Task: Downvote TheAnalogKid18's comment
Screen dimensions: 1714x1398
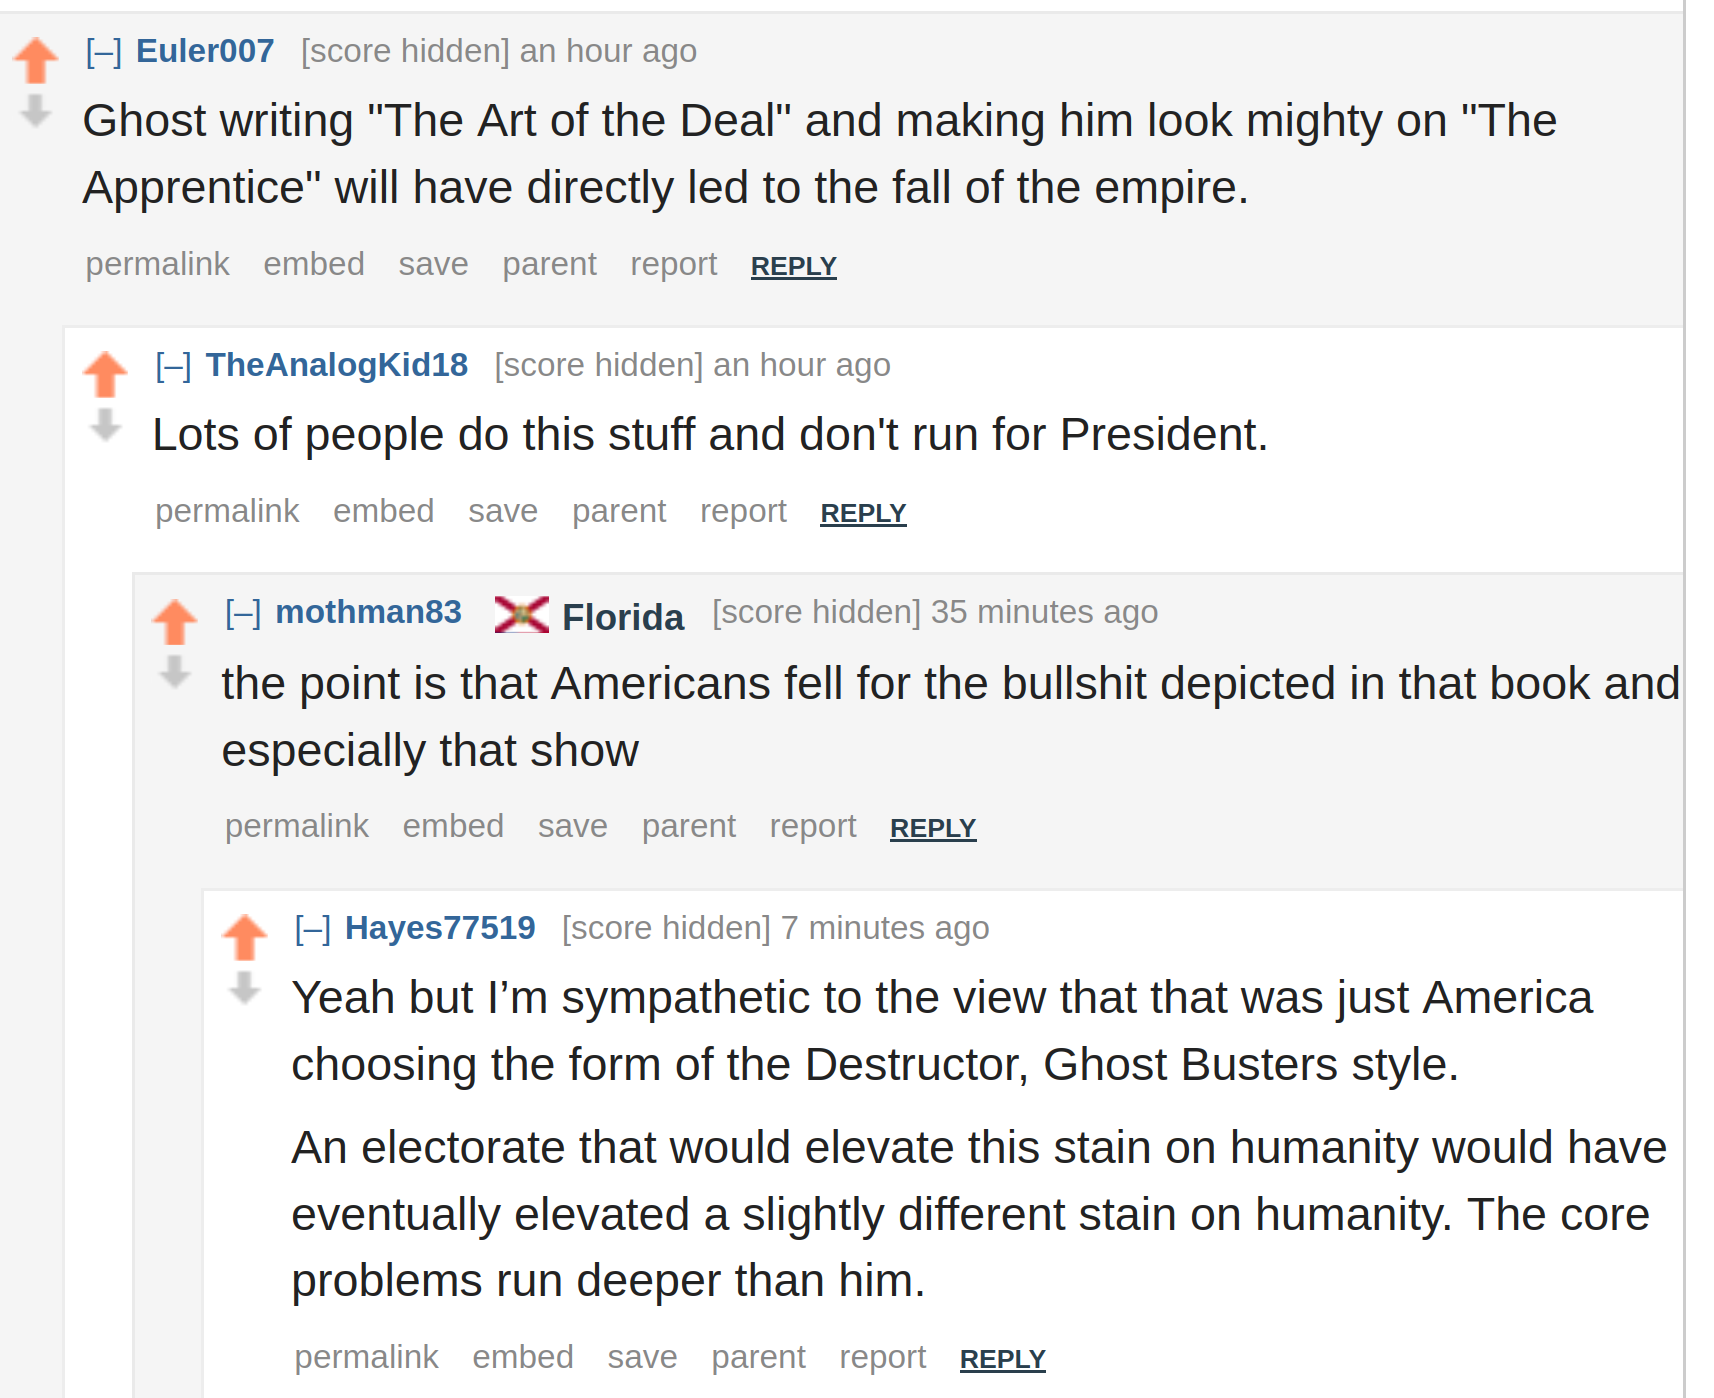Action: tap(105, 424)
